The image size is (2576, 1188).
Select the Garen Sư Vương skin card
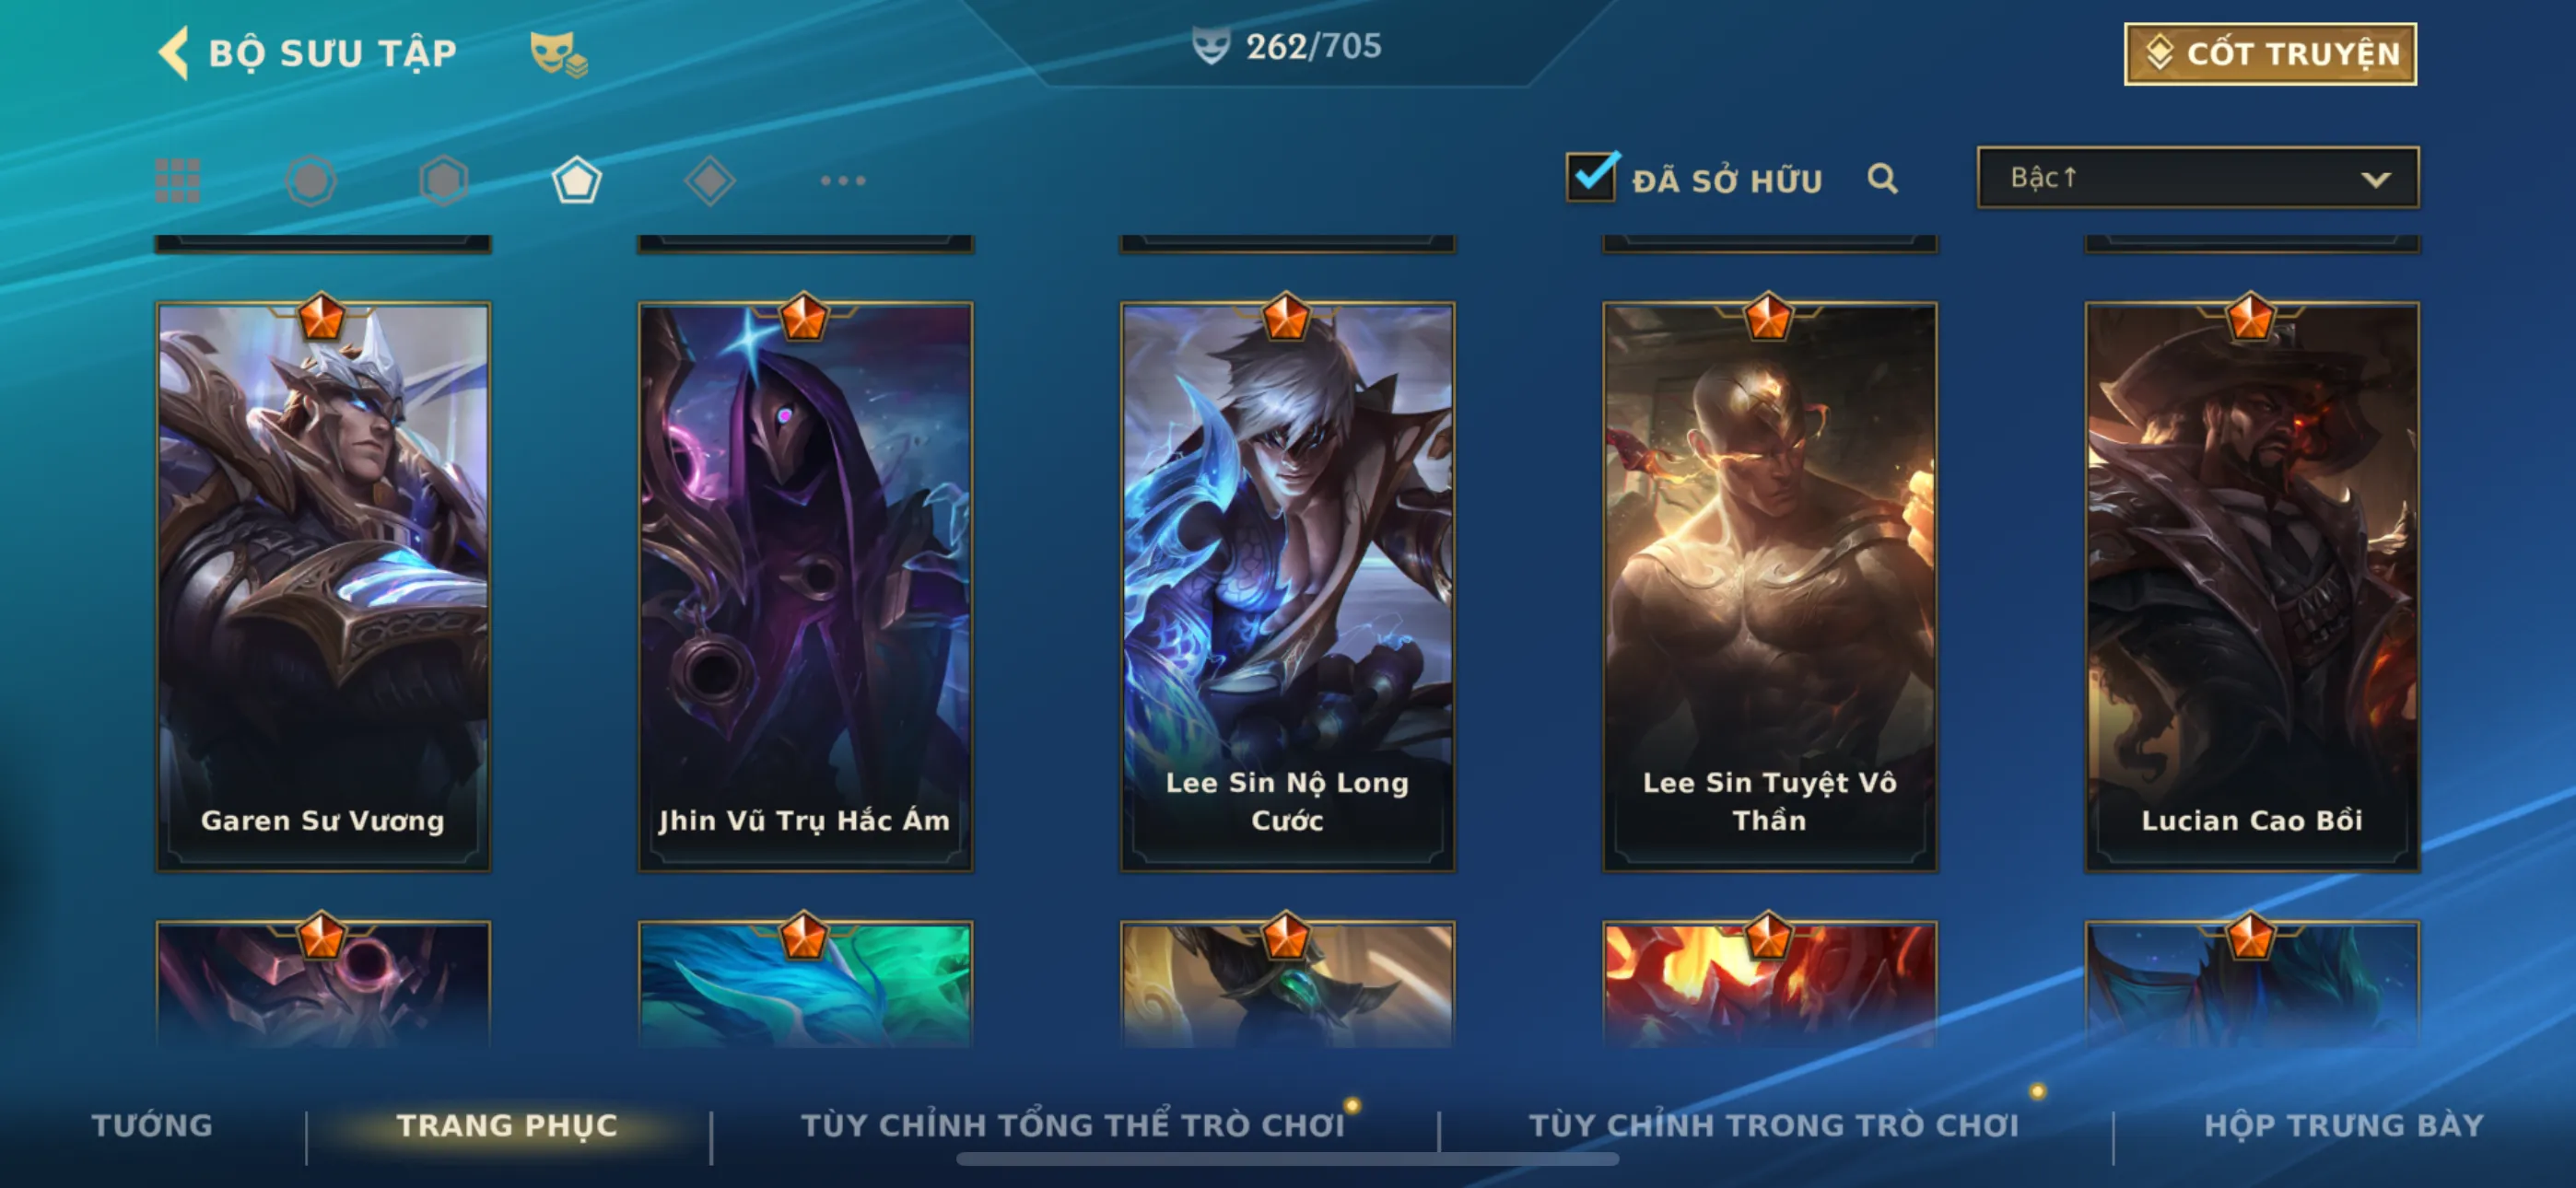323,587
